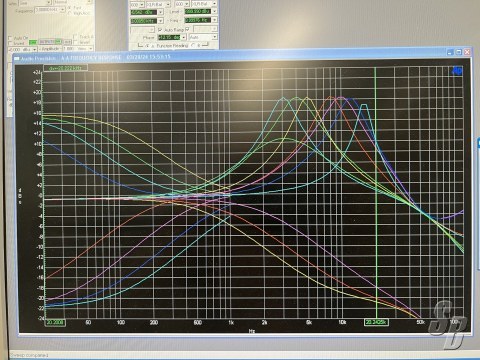Viewport: 480px width, 360px height.
Task: Click the dx cursor delta readout
Action: point(65,68)
